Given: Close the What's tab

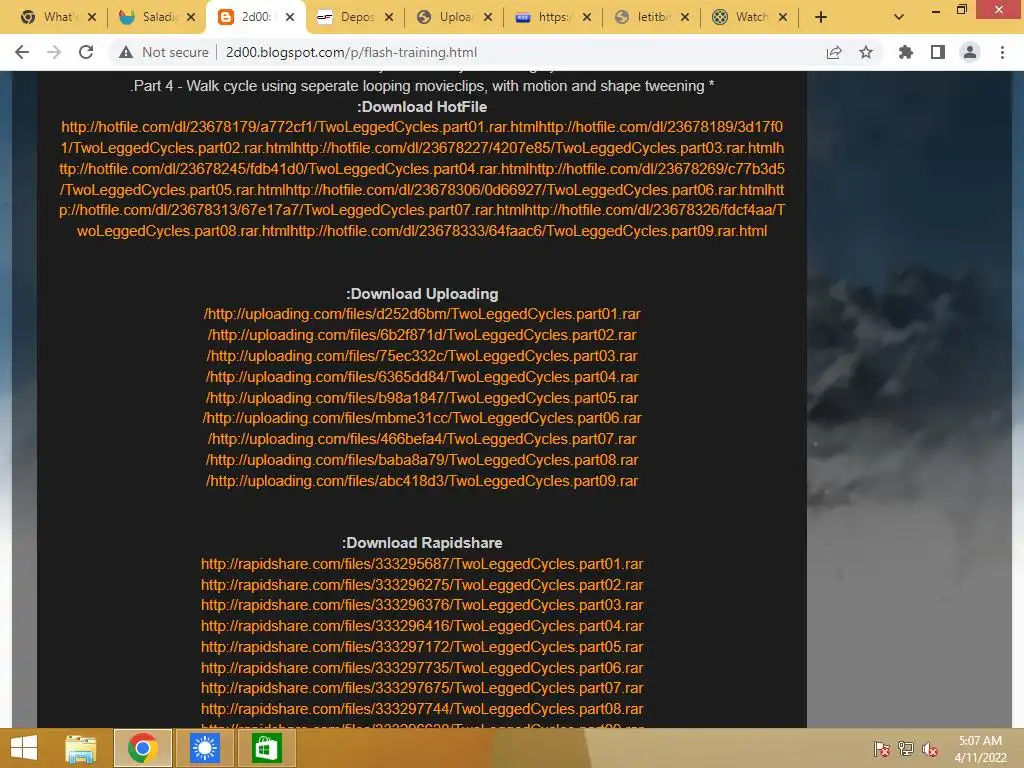Looking at the screenshot, I should [92, 18].
